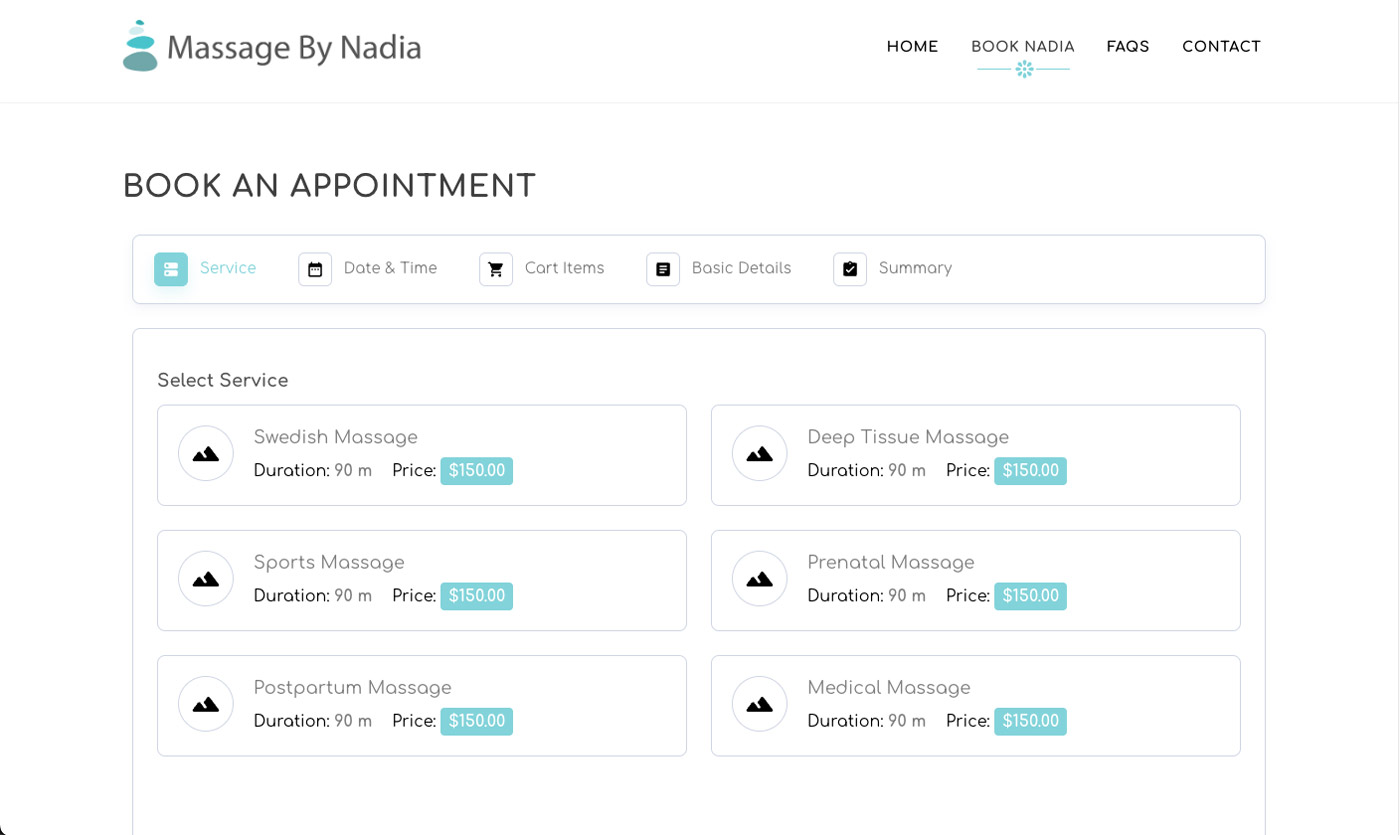Click the Date & Time calendar icon
The height and width of the screenshot is (835, 1400).
[x=314, y=269]
